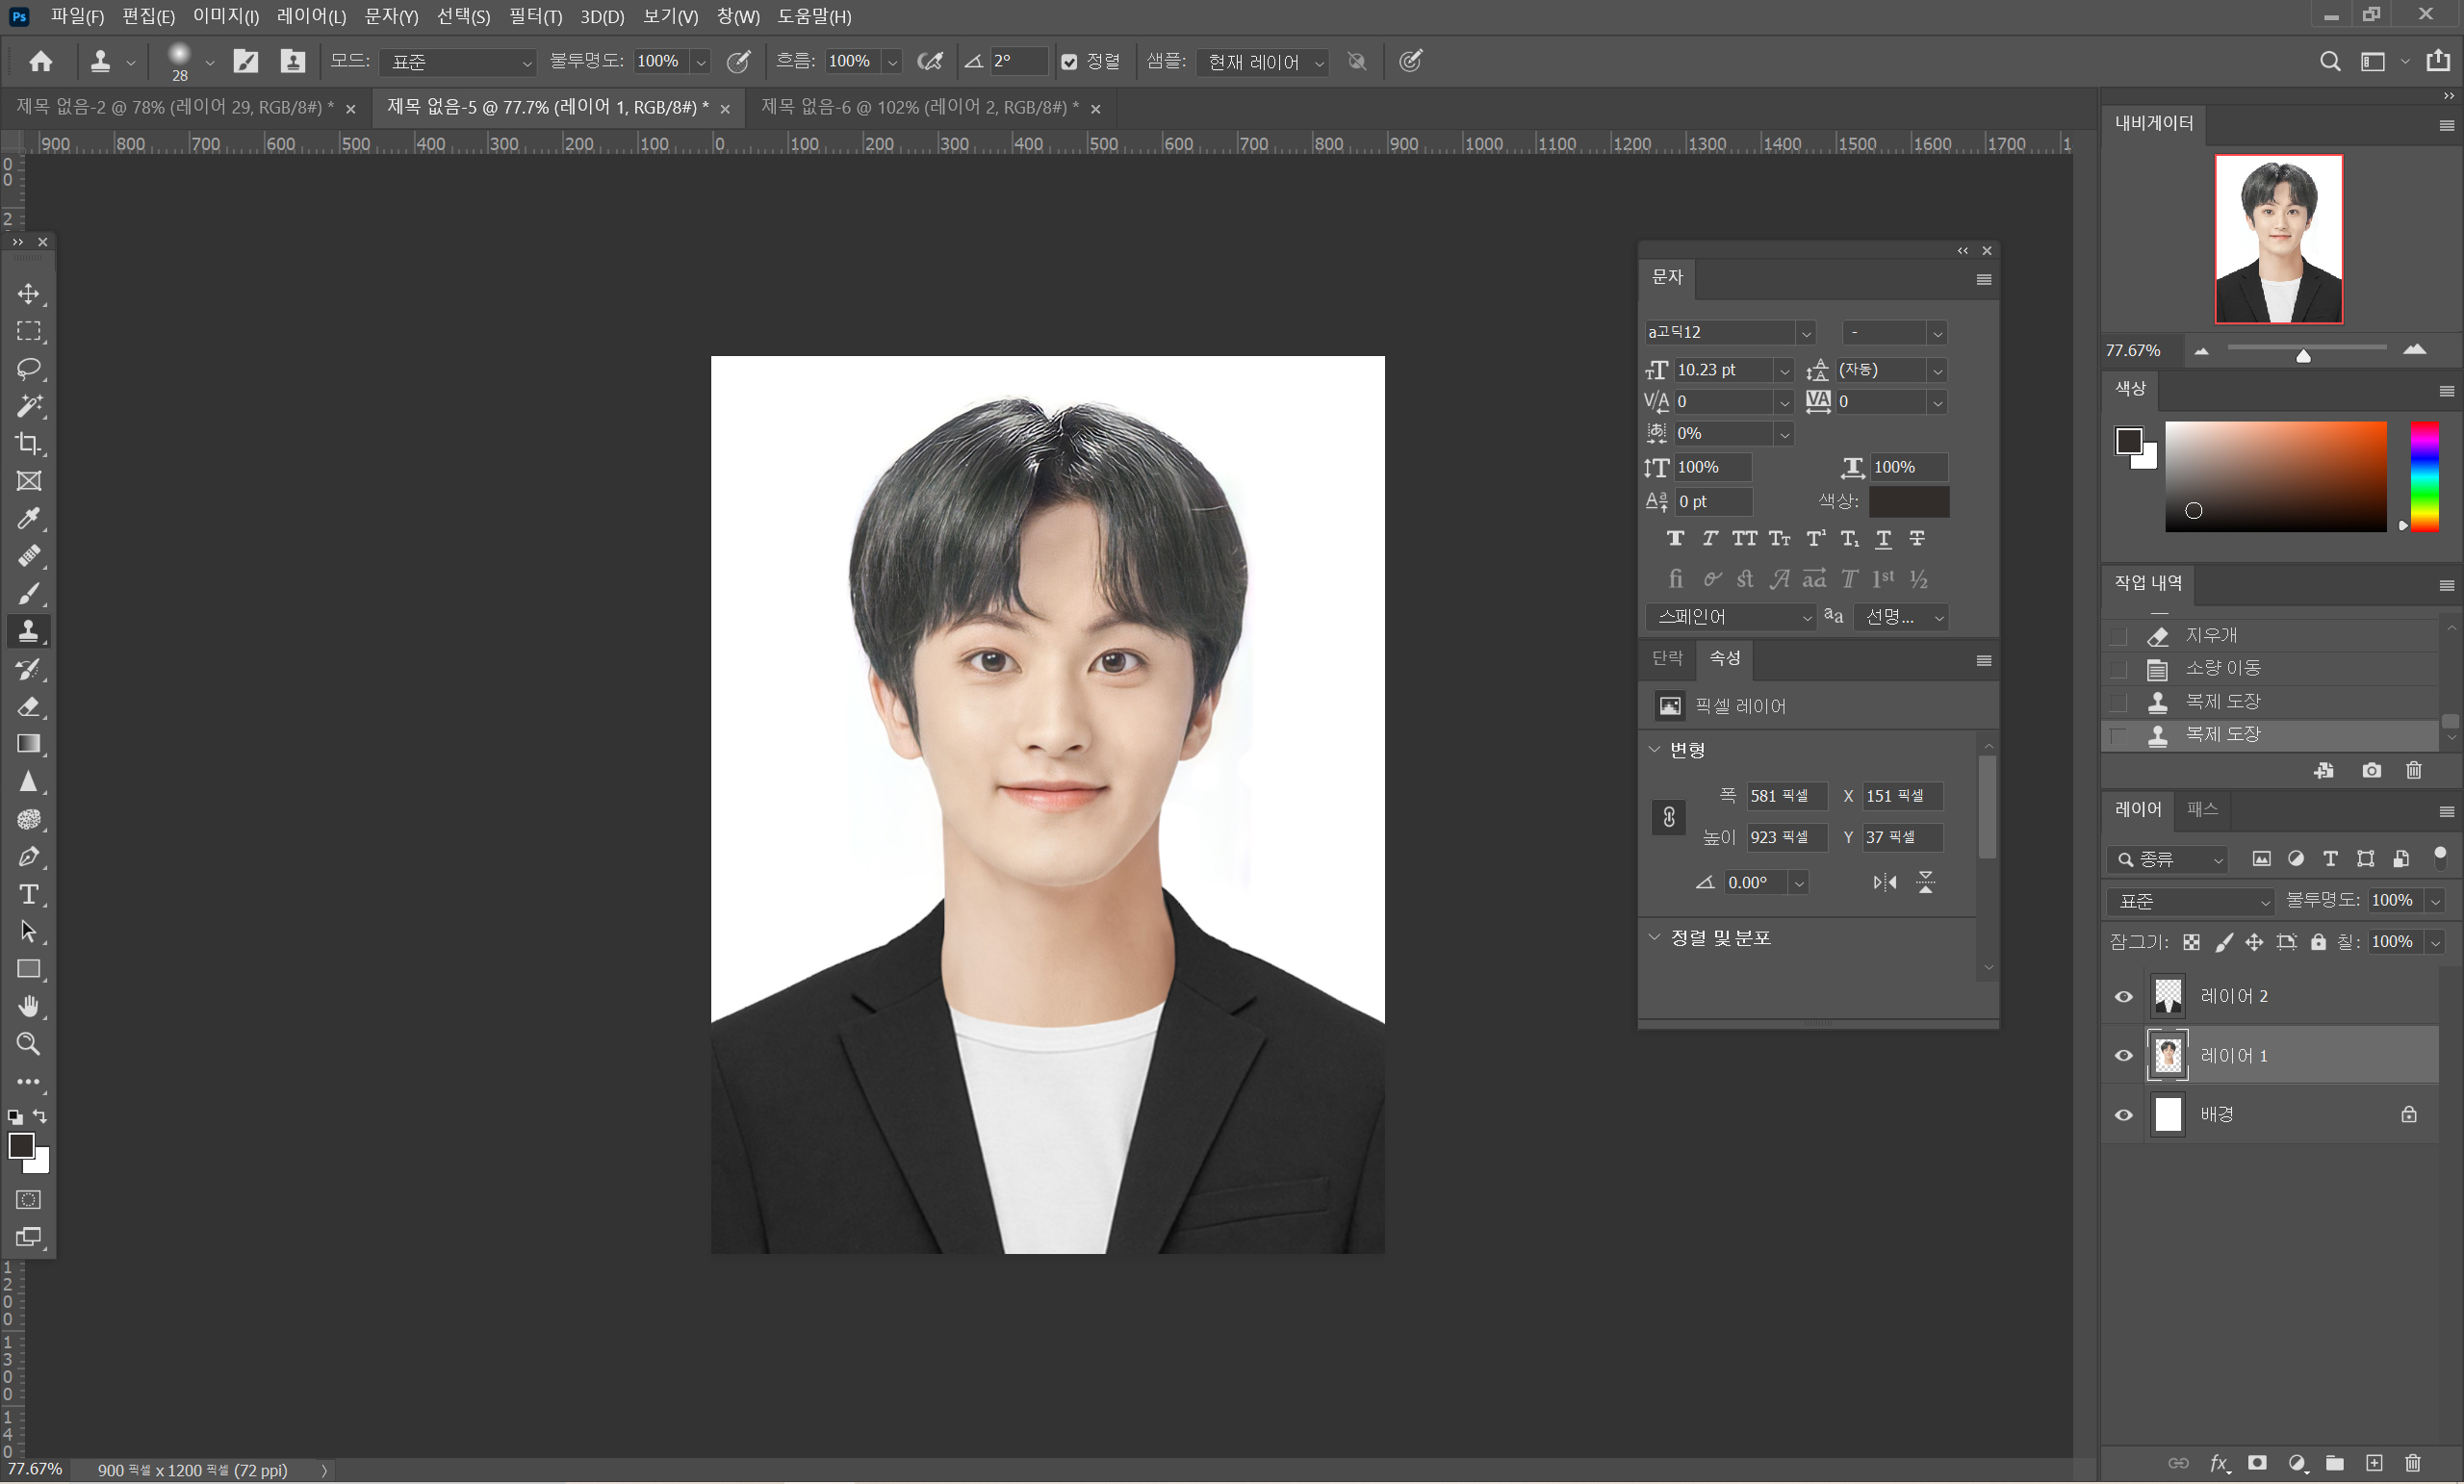
Task: Uncheck the 정렬 (Aligned) checkbox
Action: point(1069,62)
